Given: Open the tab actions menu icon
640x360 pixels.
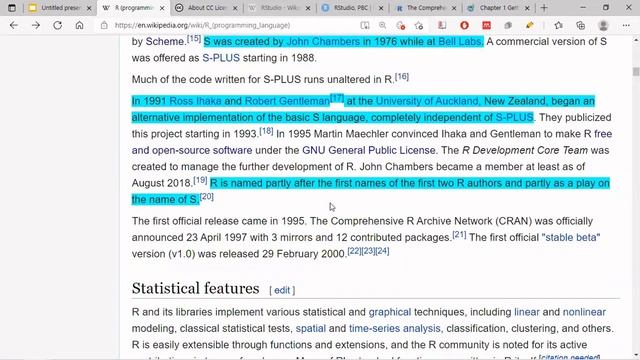Looking at the screenshot, I should pyautogui.click(x=12, y=8).
